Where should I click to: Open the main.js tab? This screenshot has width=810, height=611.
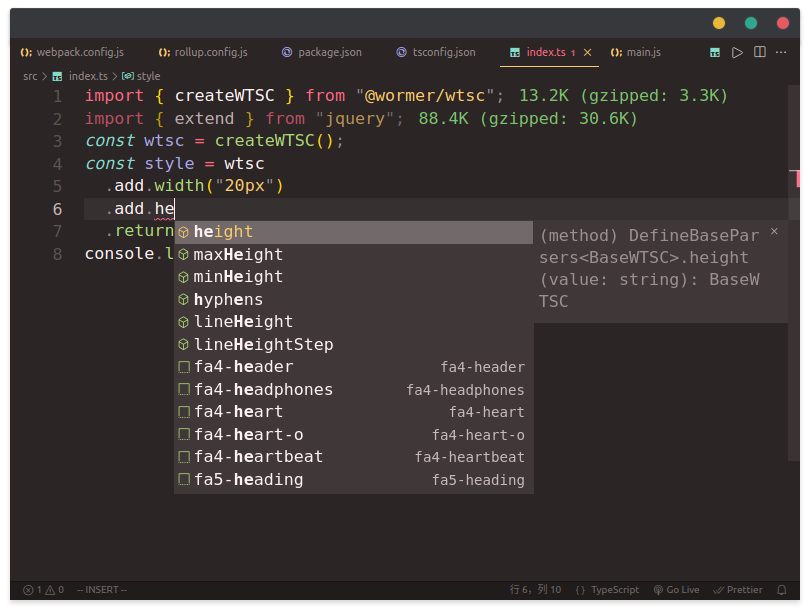635,52
